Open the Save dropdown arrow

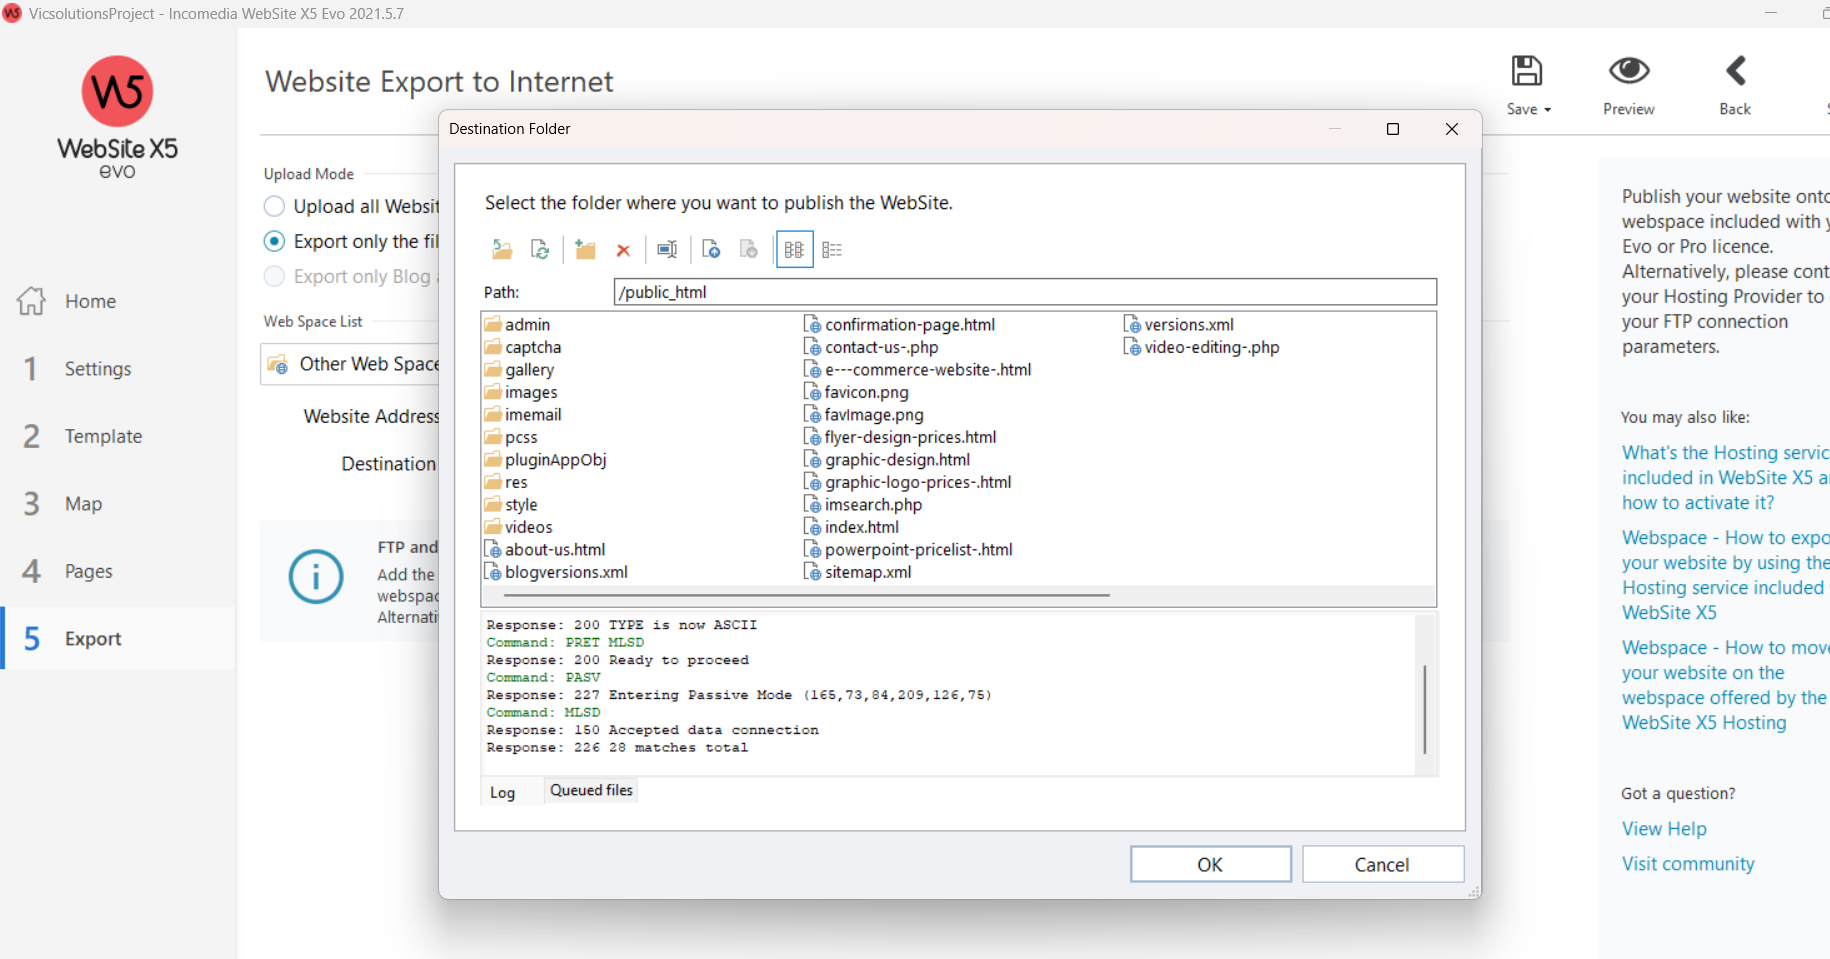(1548, 110)
